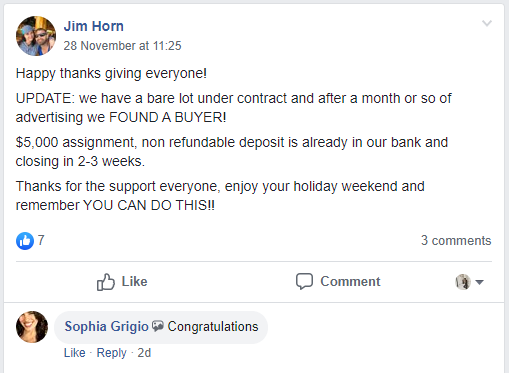This screenshot has height=373, width=509.
Task: Open Jim Horn's profile picture
Action: tap(36, 36)
